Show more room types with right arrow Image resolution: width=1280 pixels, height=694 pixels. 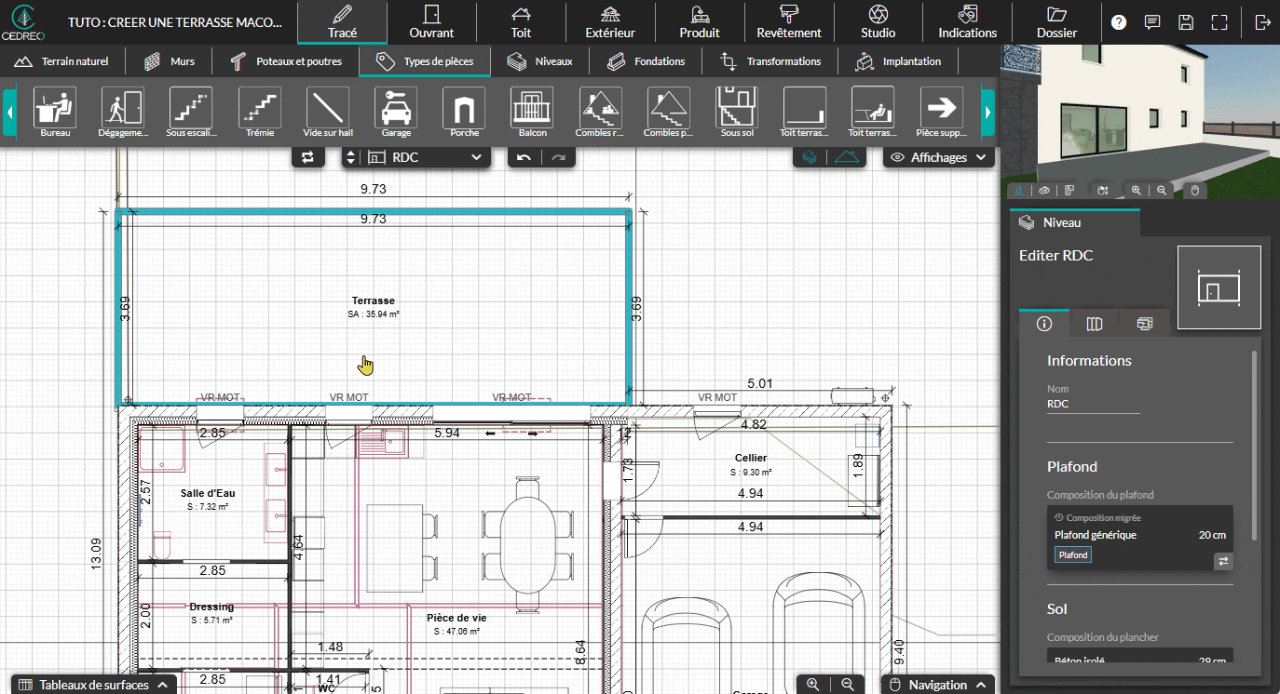(x=988, y=112)
